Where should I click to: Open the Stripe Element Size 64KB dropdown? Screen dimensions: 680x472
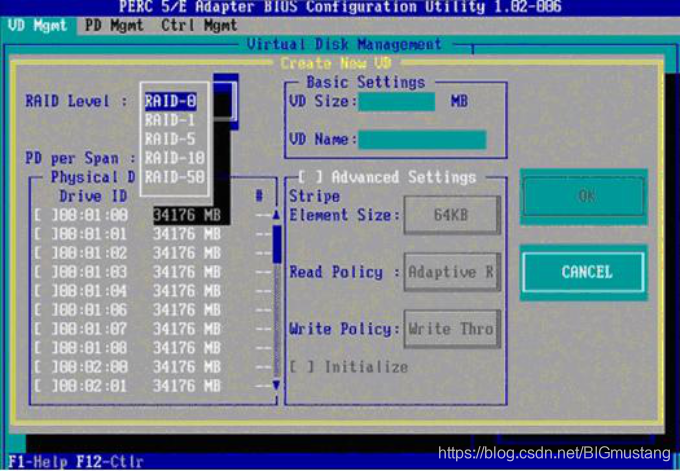click(452, 215)
